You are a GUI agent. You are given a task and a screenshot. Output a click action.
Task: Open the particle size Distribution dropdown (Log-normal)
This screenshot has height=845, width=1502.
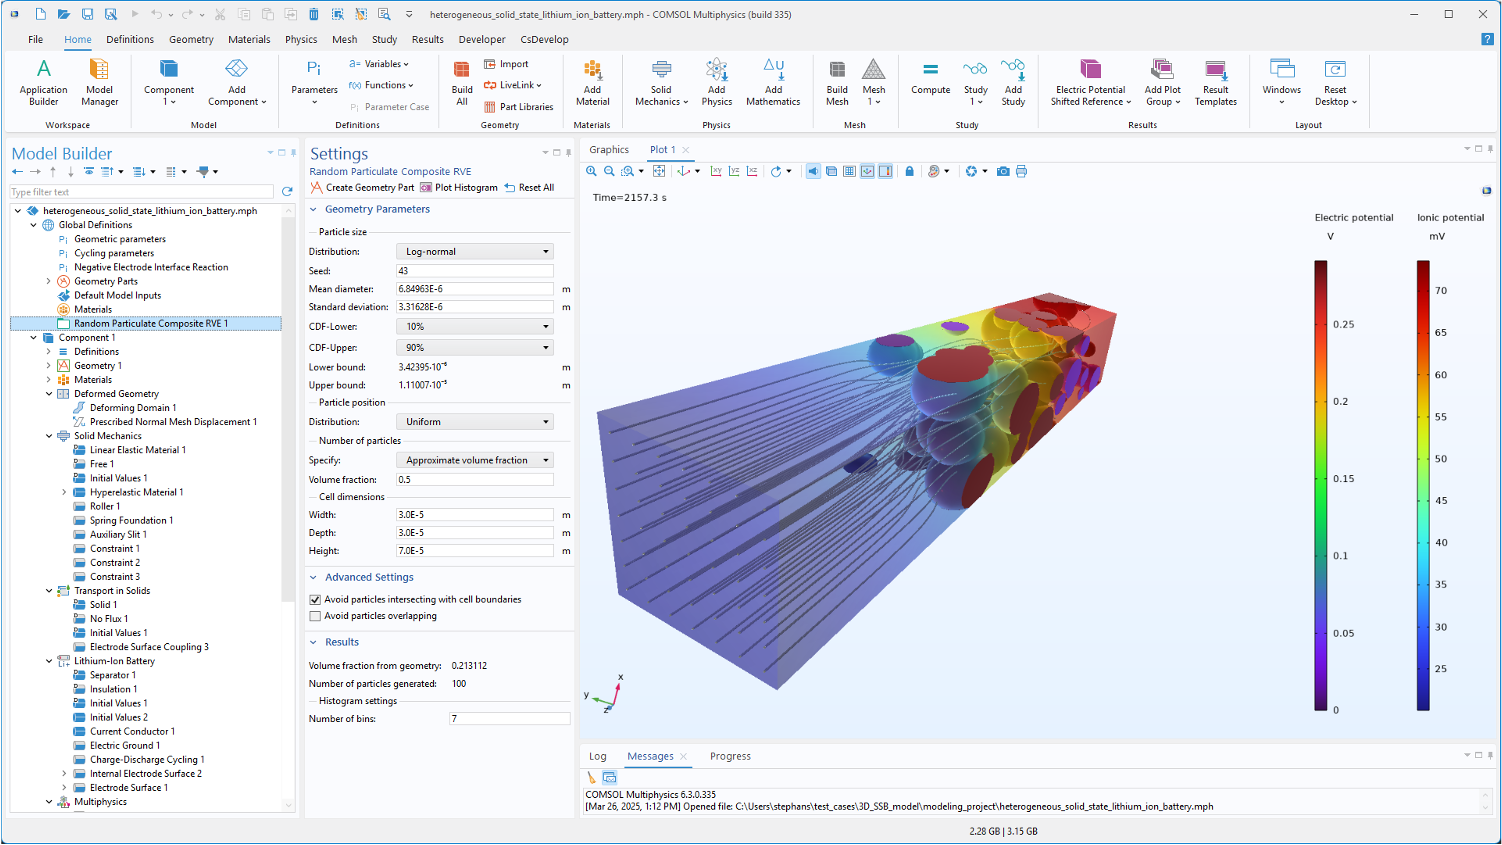click(x=475, y=252)
